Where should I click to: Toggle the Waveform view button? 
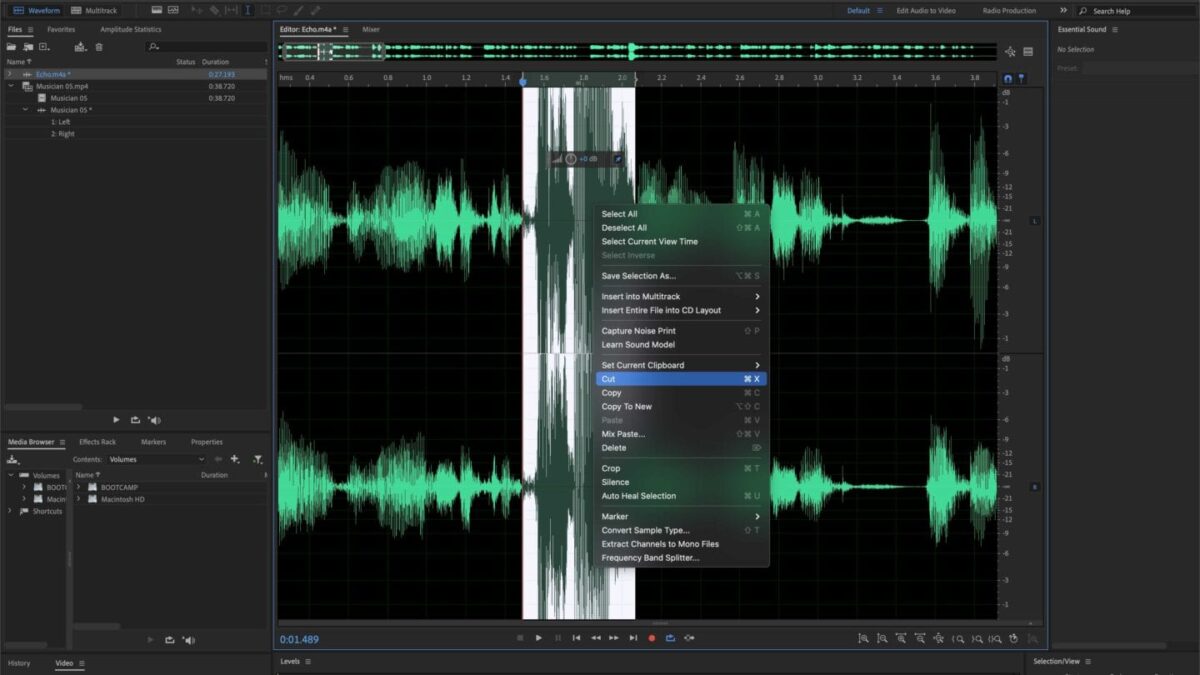37,10
